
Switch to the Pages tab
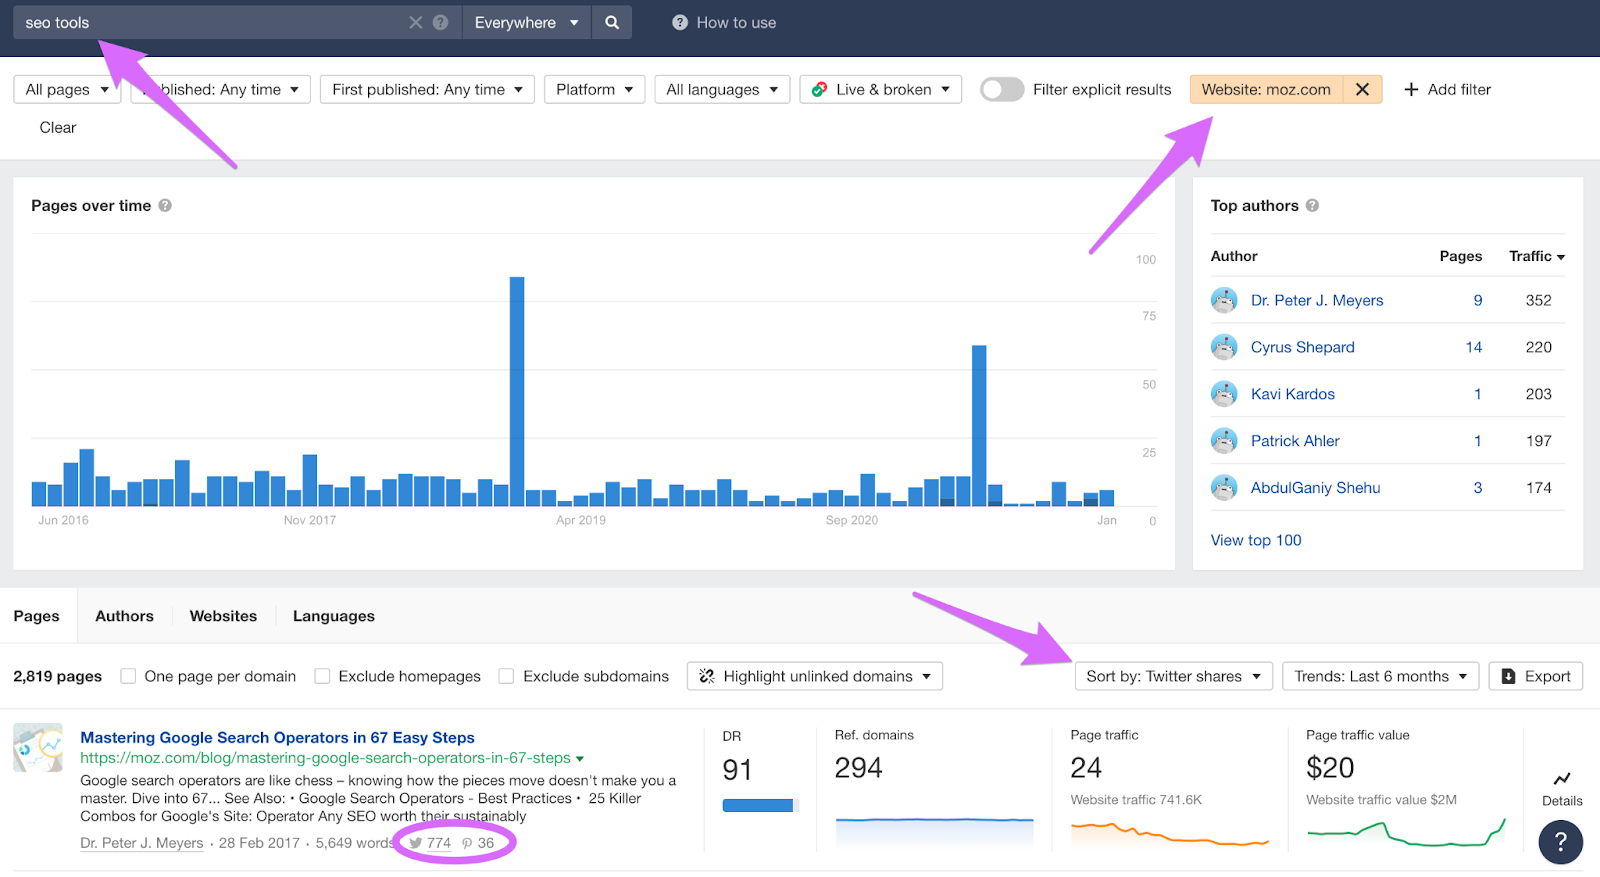pos(36,616)
